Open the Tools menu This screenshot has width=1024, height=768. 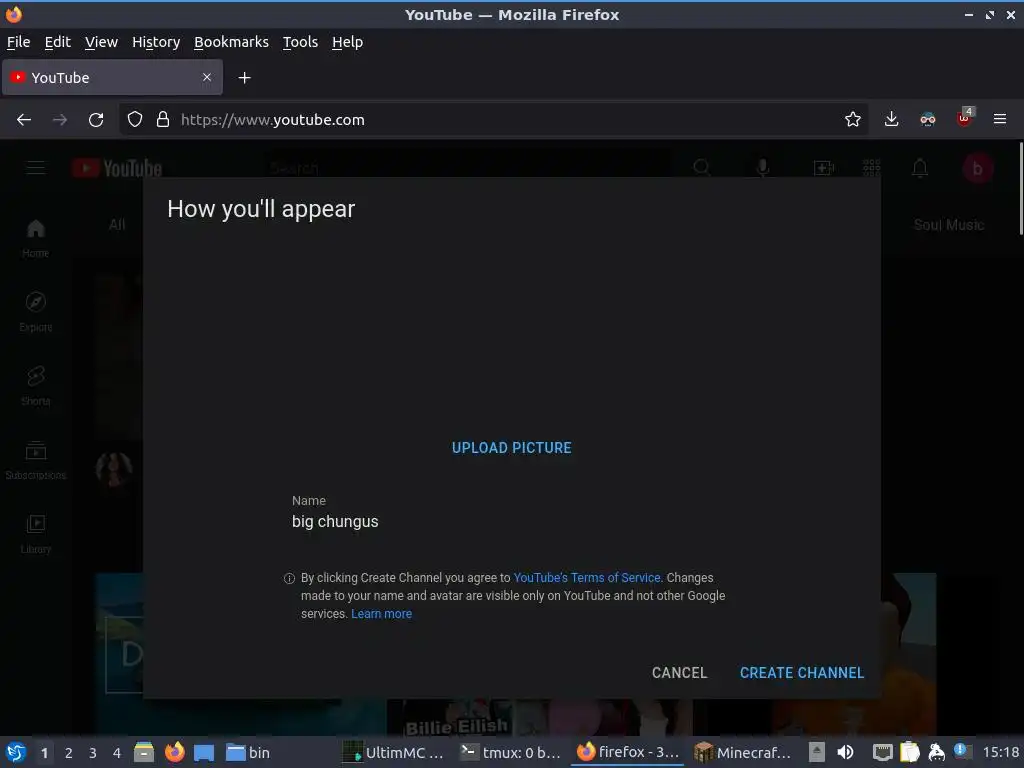click(300, 42)
